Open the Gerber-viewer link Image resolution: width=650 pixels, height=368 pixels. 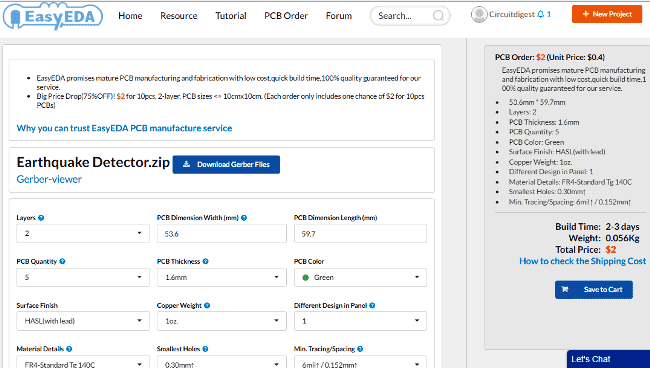click(x=49, y=179)
